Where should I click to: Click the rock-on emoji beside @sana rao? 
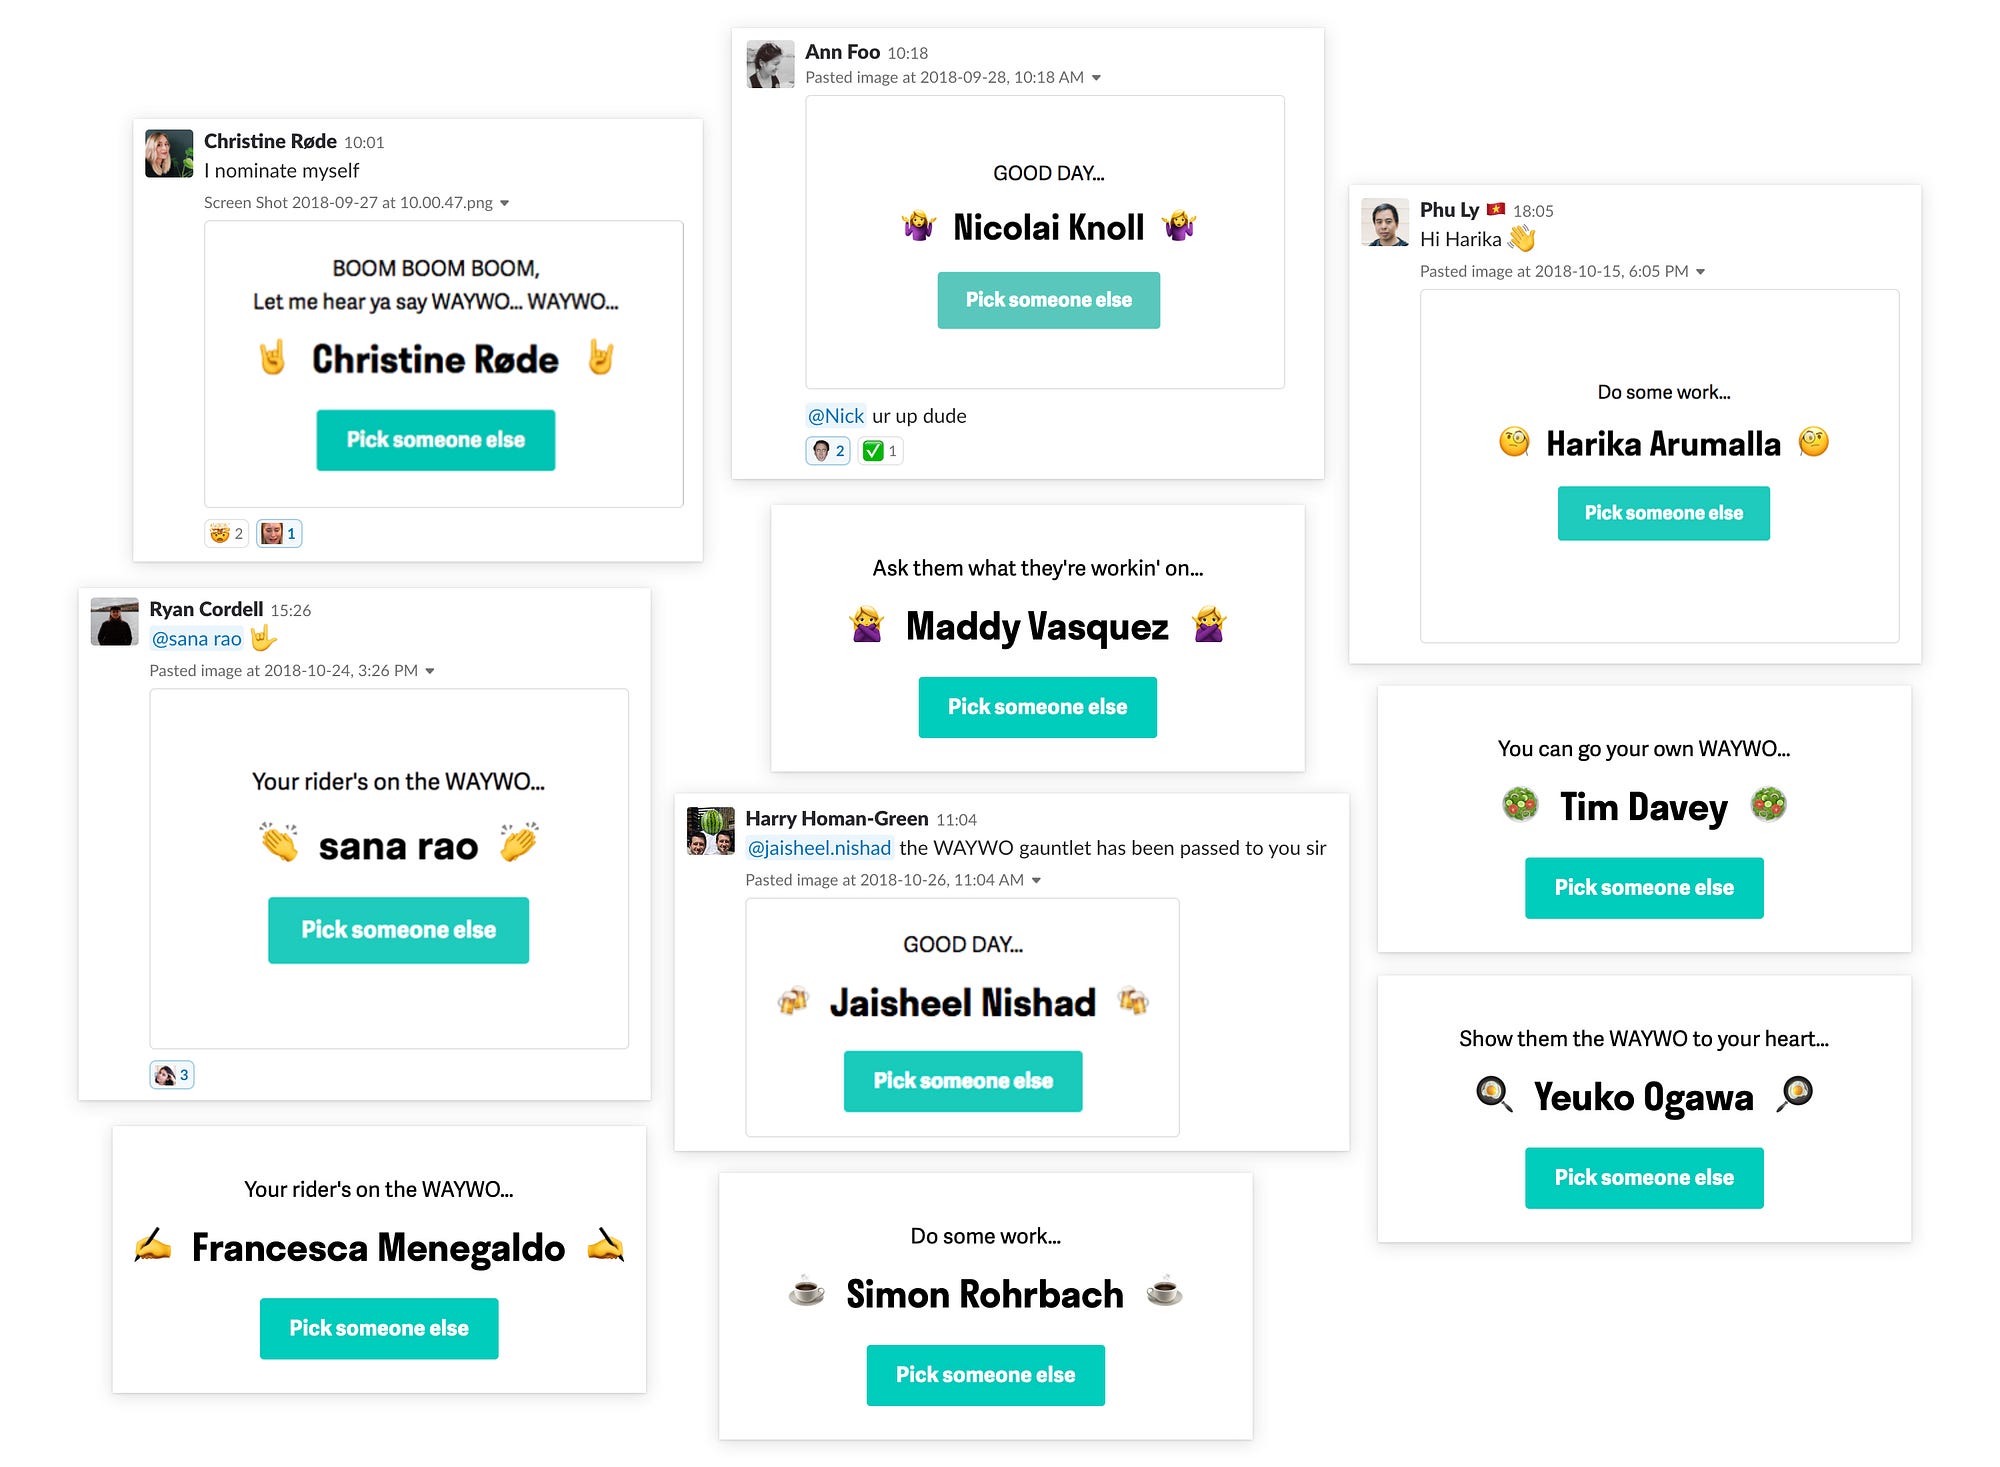coord(262,638)
